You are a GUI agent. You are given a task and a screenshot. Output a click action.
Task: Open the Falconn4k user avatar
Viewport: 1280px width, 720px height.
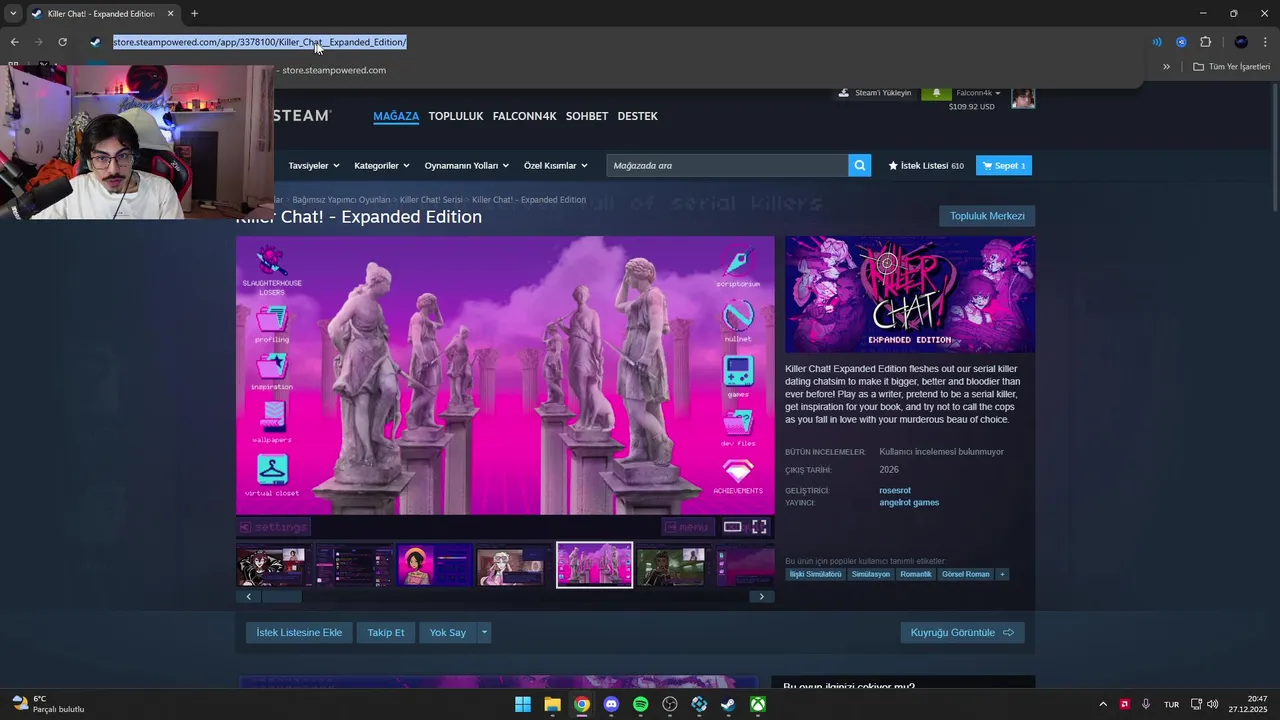(1023, 97)
